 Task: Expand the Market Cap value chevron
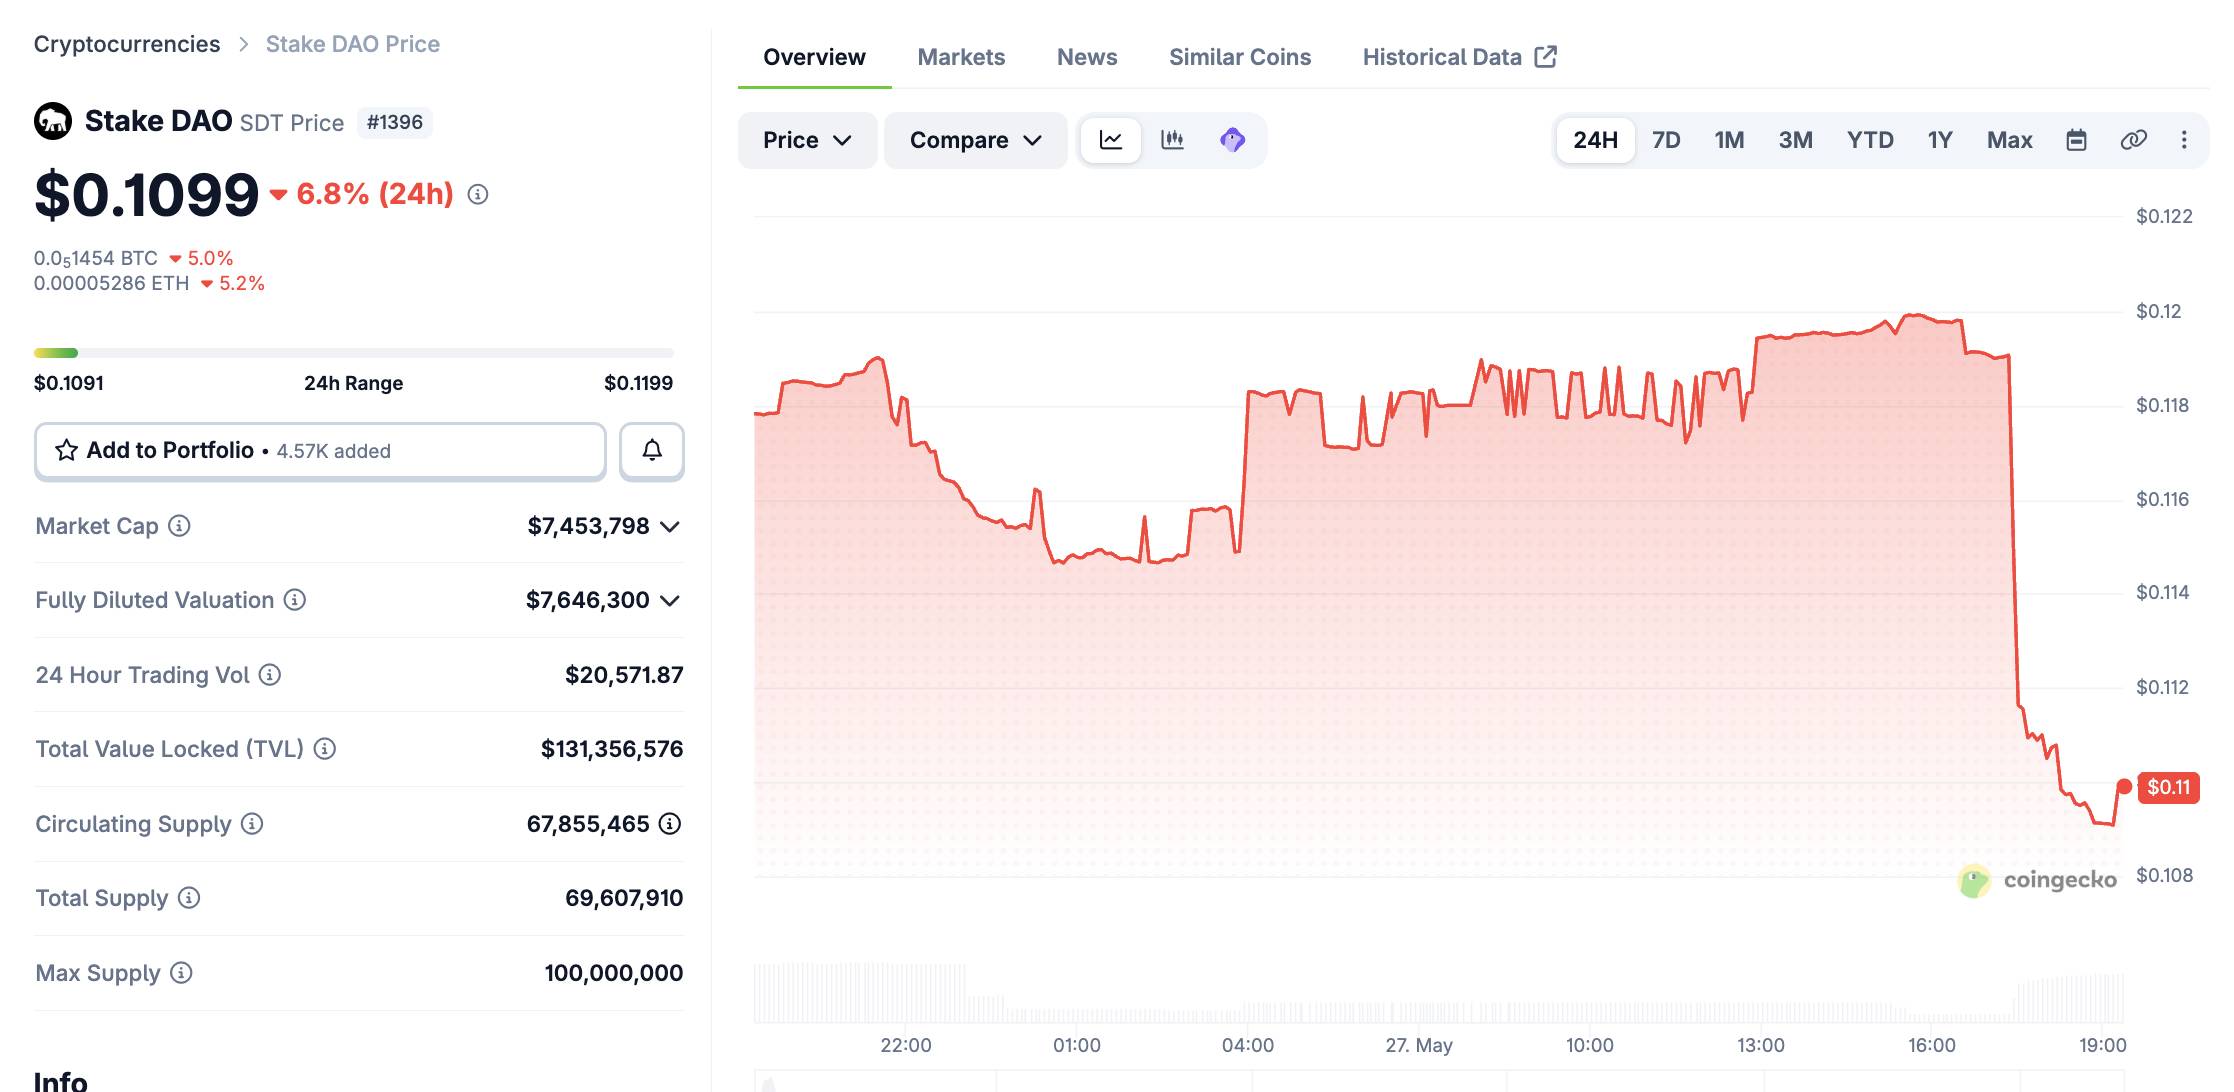tap(670, 527)
